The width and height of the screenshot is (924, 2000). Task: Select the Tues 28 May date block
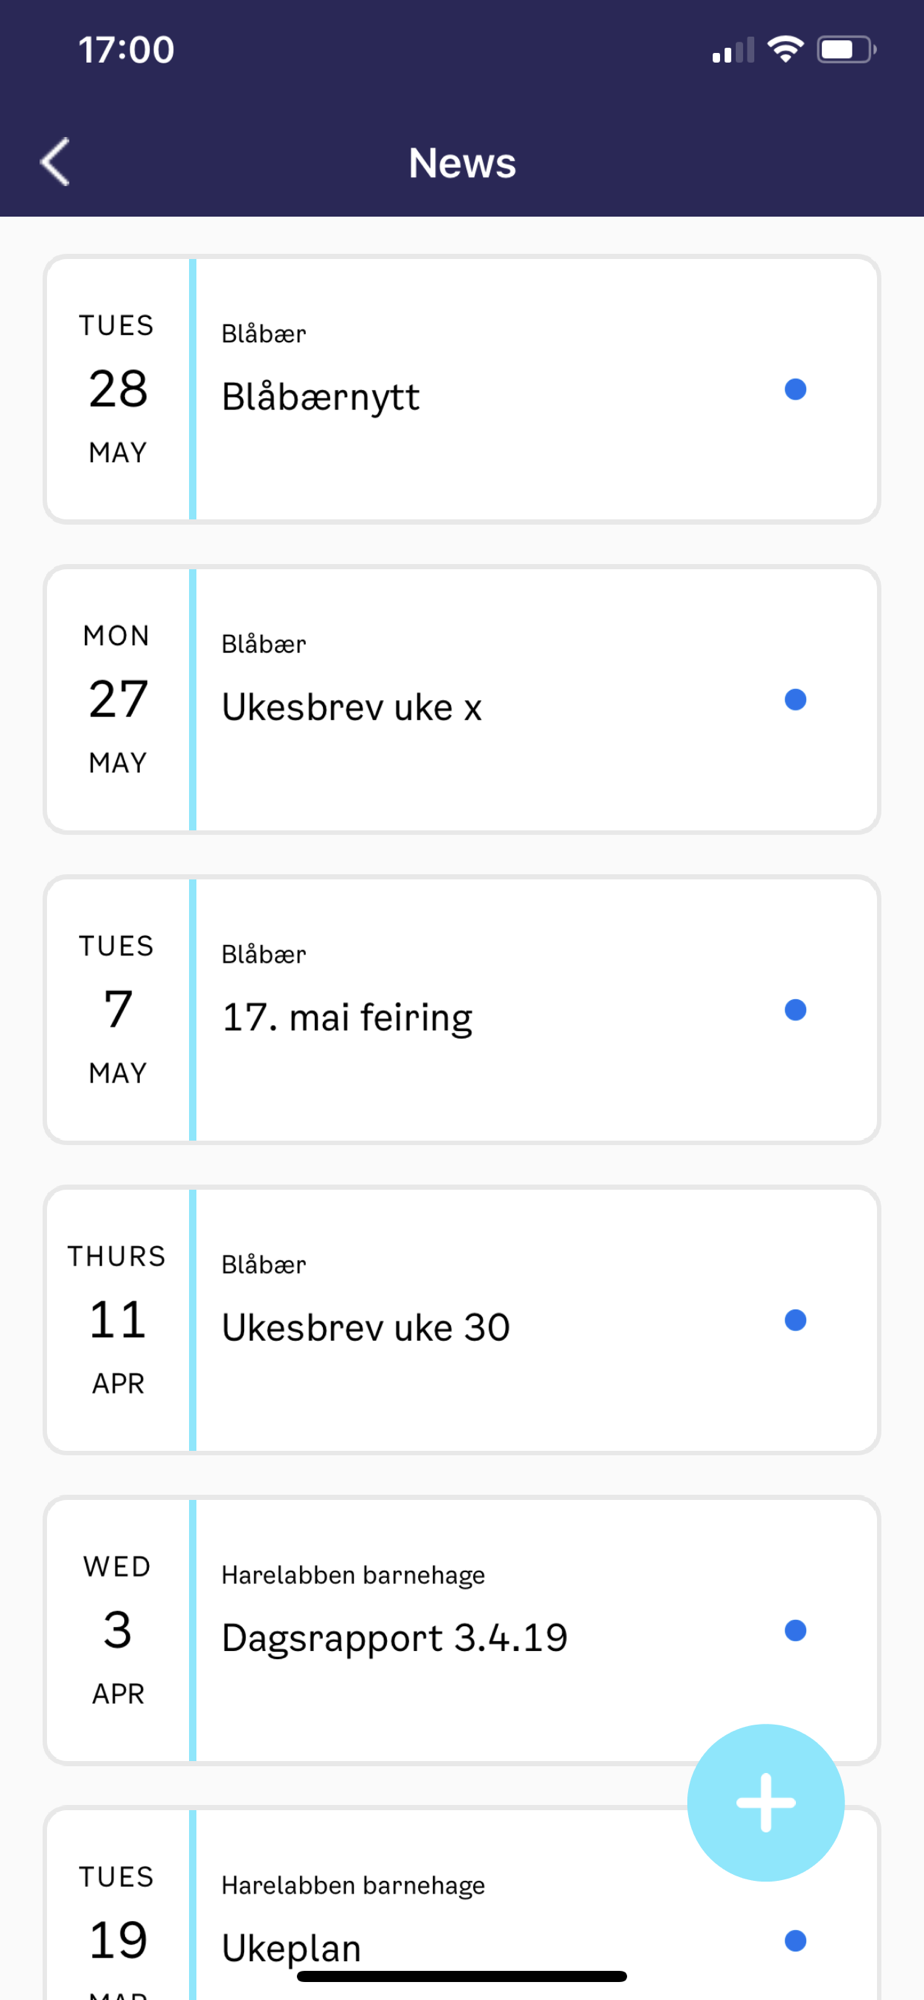pos(118,389)
